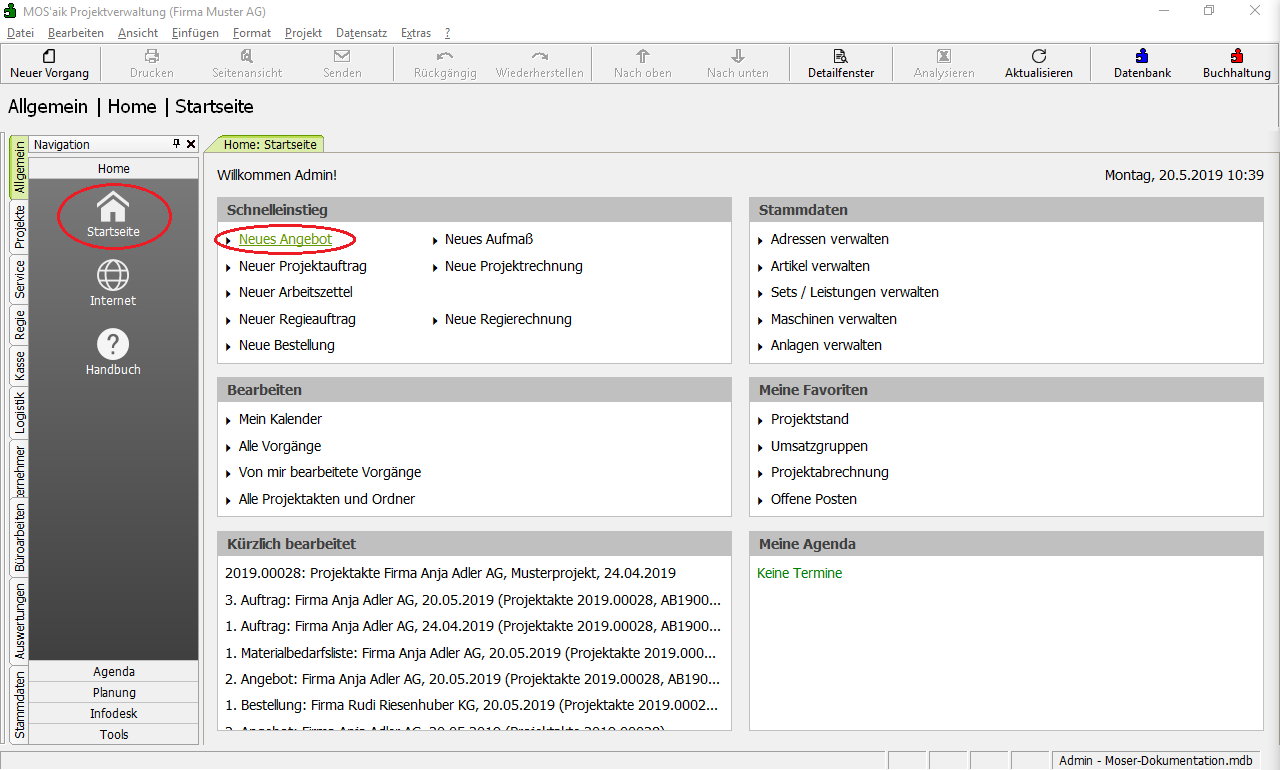Switch to the Projekte side tab

[x=19, y=226]
